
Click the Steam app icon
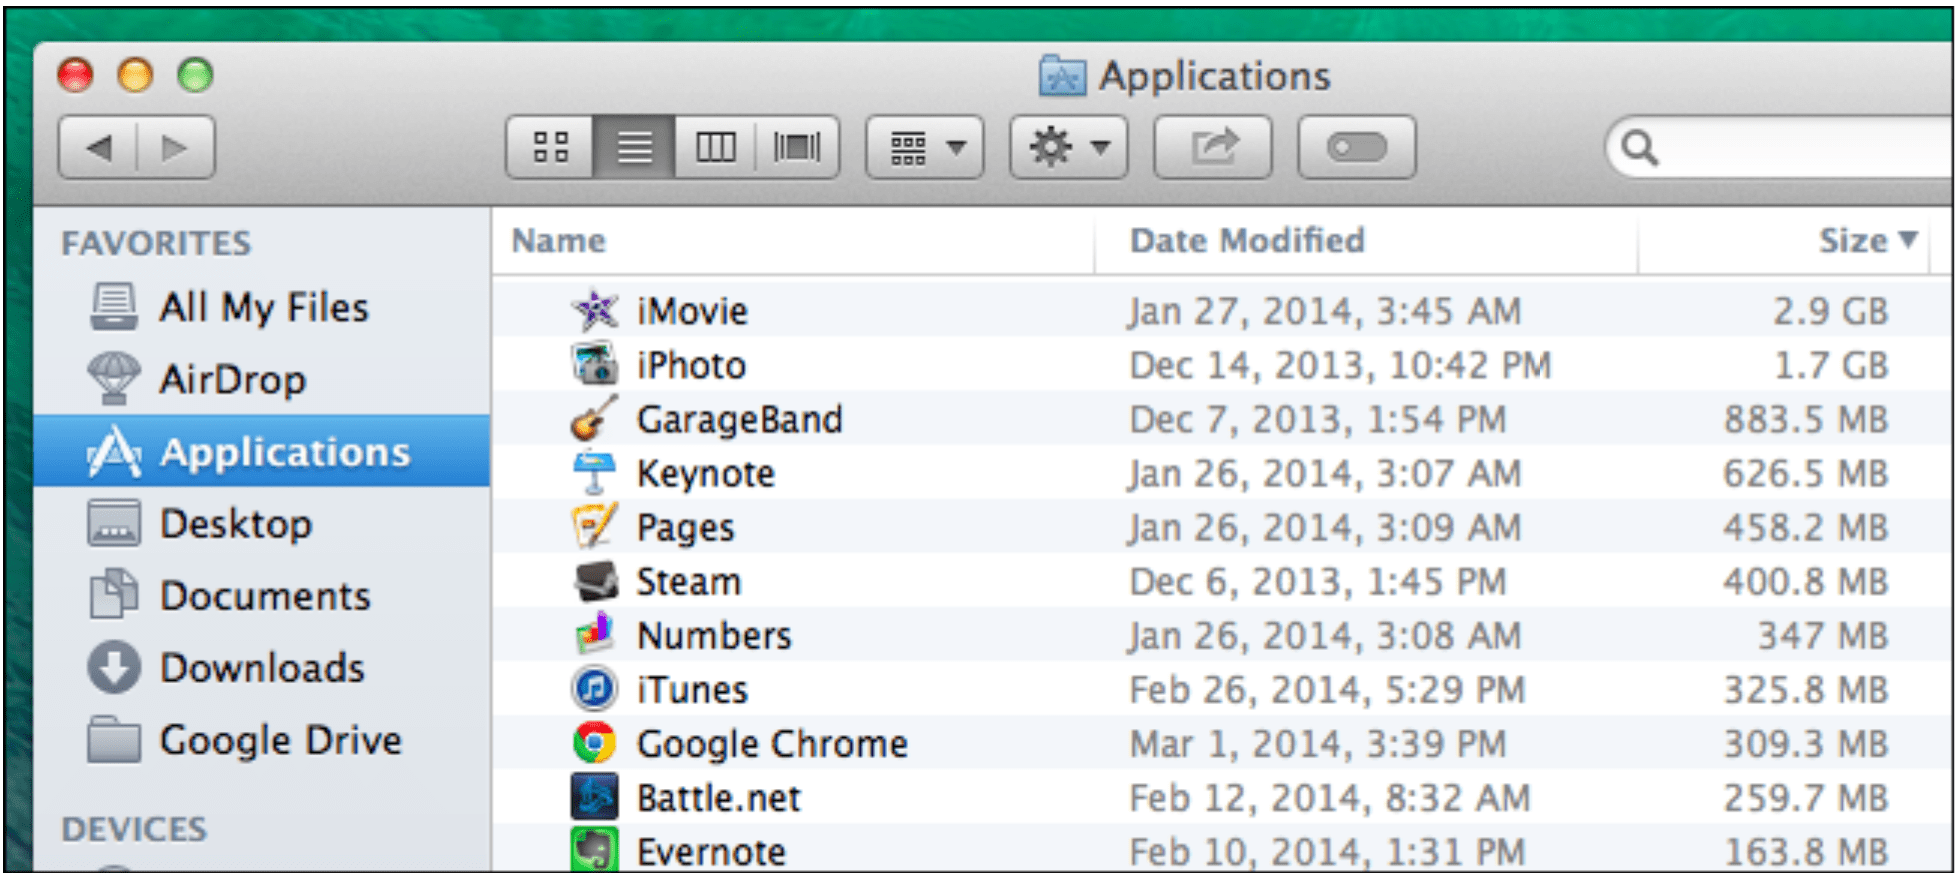pyautogui.click(x=595, y=580)
